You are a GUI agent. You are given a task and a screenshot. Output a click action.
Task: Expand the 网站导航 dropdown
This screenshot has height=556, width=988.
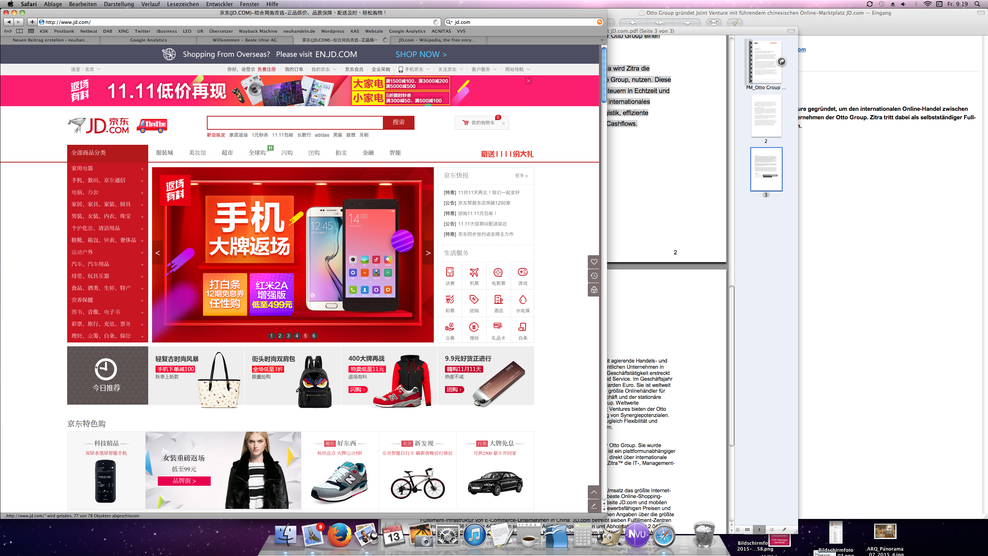pyautogui.click(x=517, y=69)
